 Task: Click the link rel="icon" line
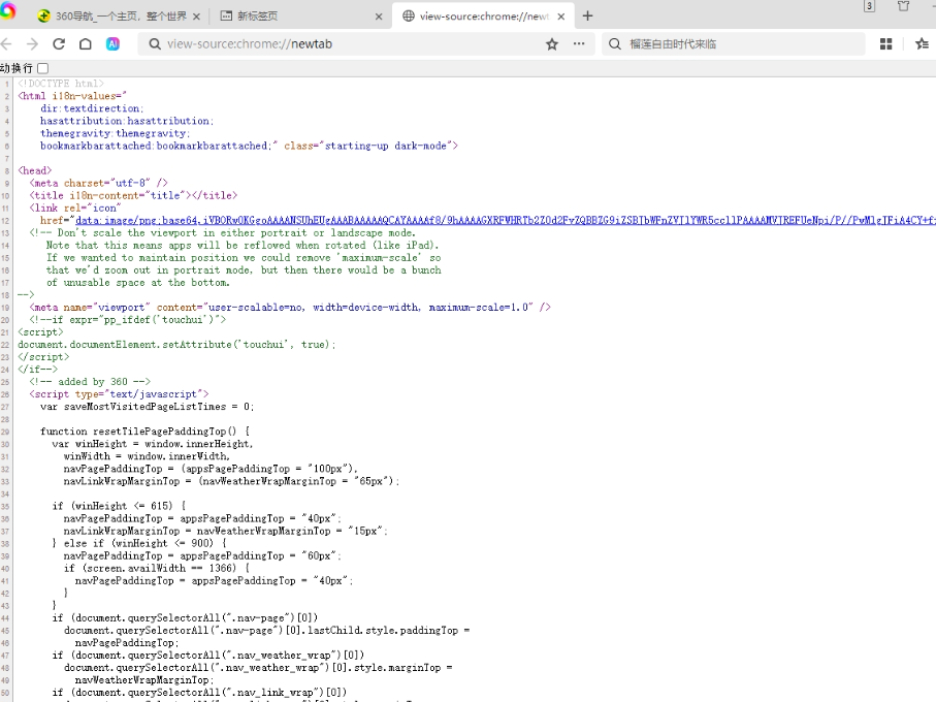pyautogui.click(x=75, y=208)
